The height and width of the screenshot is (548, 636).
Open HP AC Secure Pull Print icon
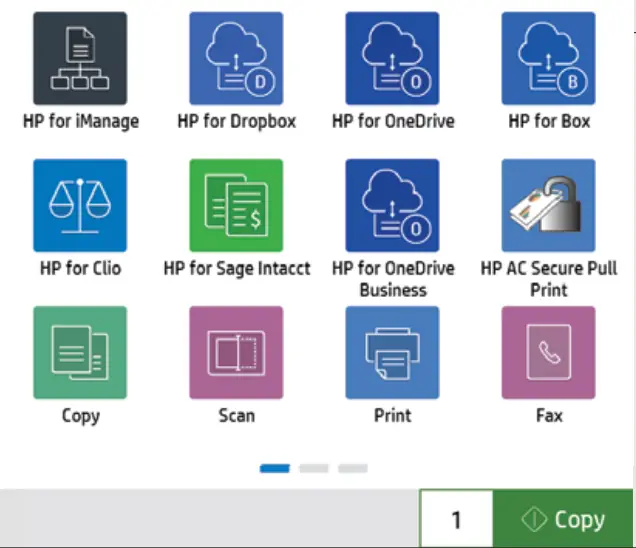coord(548,205)
